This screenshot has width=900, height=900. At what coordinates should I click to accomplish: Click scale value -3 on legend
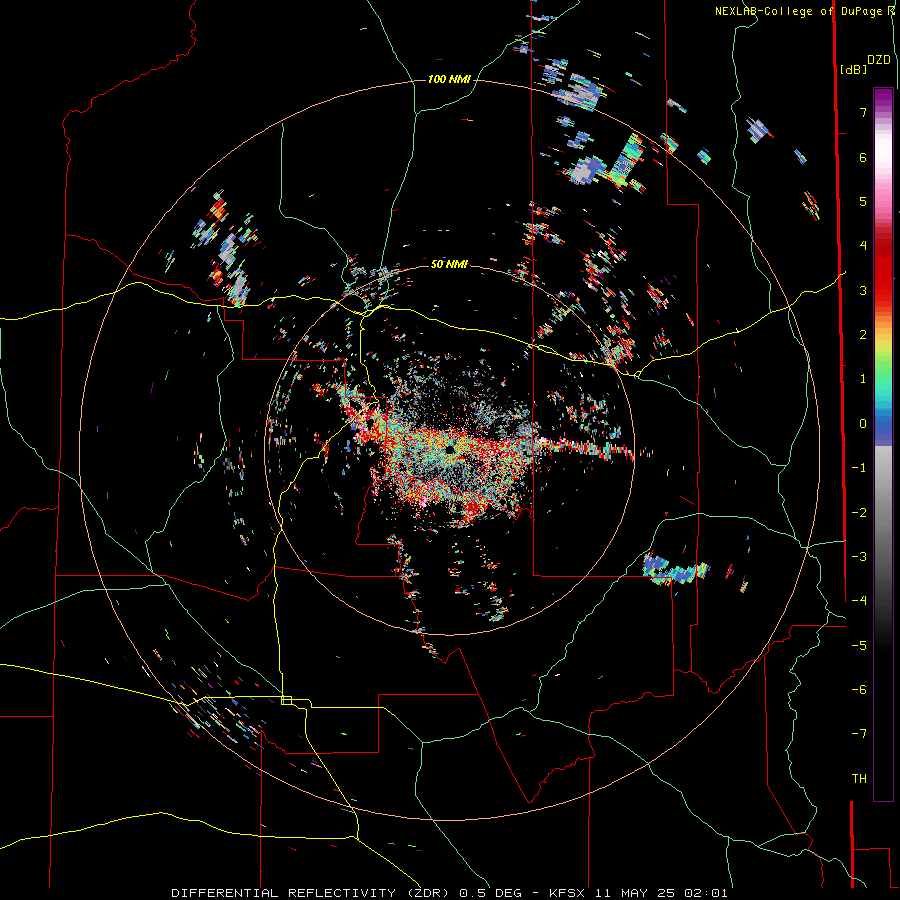coord(859,557)
